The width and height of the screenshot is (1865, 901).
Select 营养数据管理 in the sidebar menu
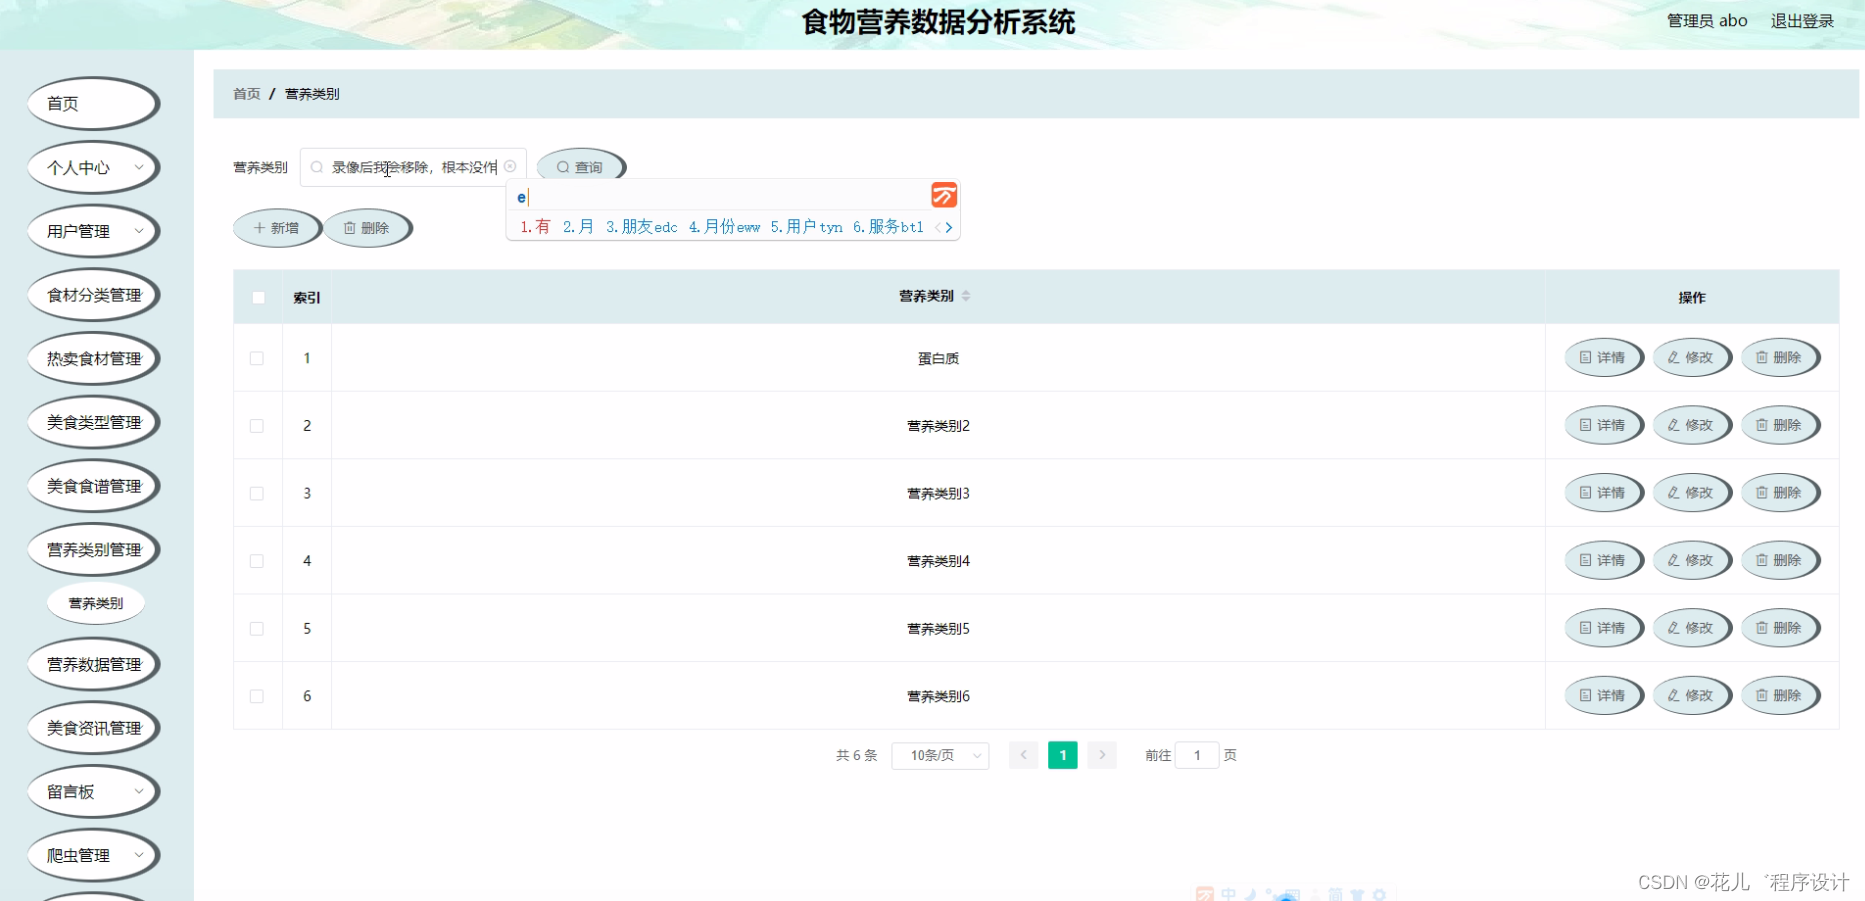93,664
